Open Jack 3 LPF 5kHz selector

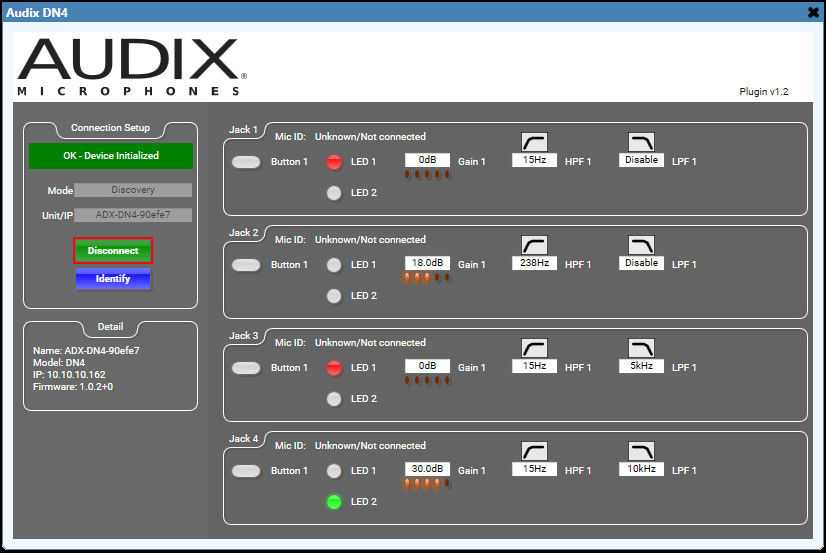pyautogui.click(x=641, y=366)
